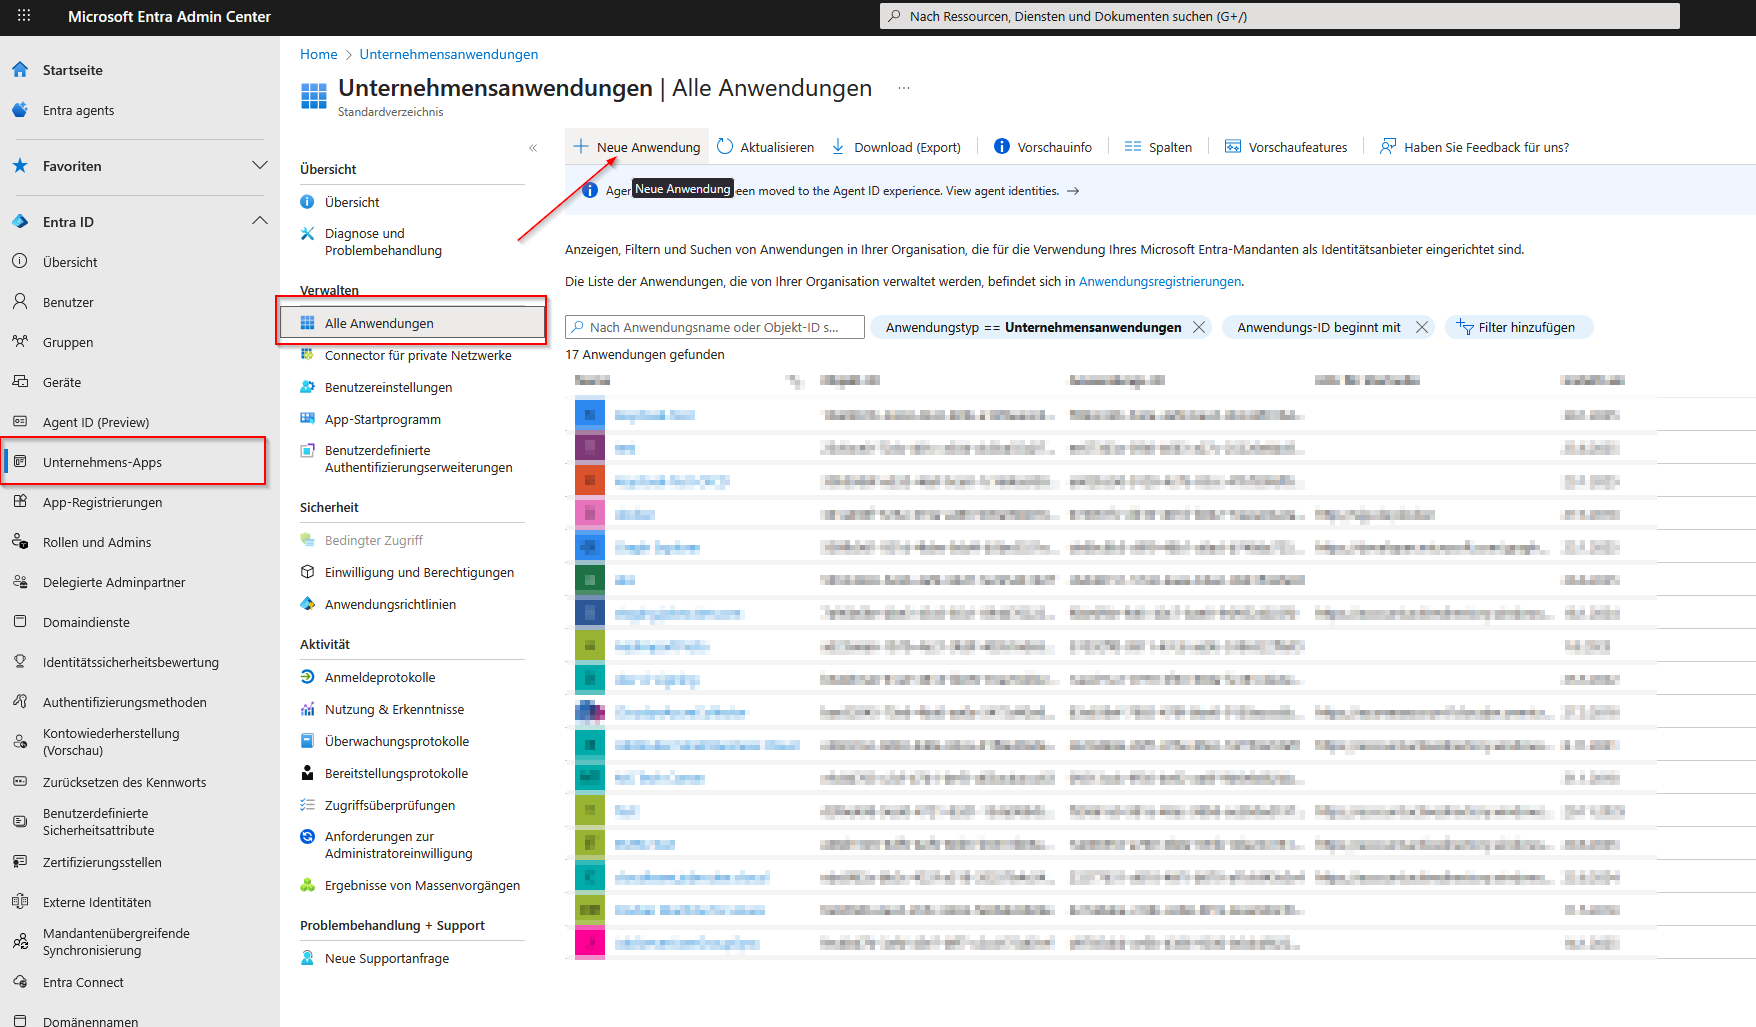Image resolution: width=1756 pixels, height=1027 pixels.
Task: Click the application name search field
Action: click(x=715, y=327)
